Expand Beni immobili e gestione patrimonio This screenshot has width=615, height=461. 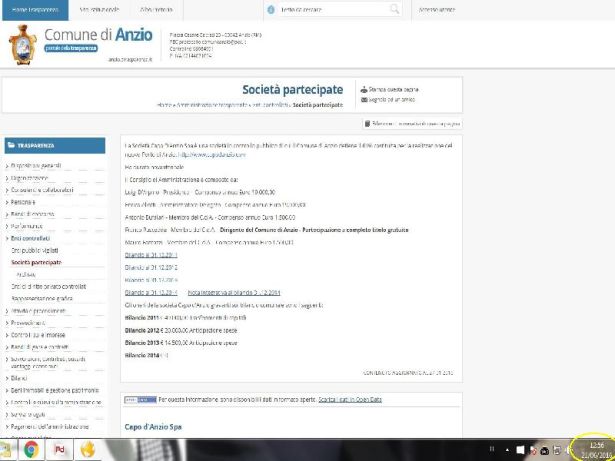tap(55, 391)
